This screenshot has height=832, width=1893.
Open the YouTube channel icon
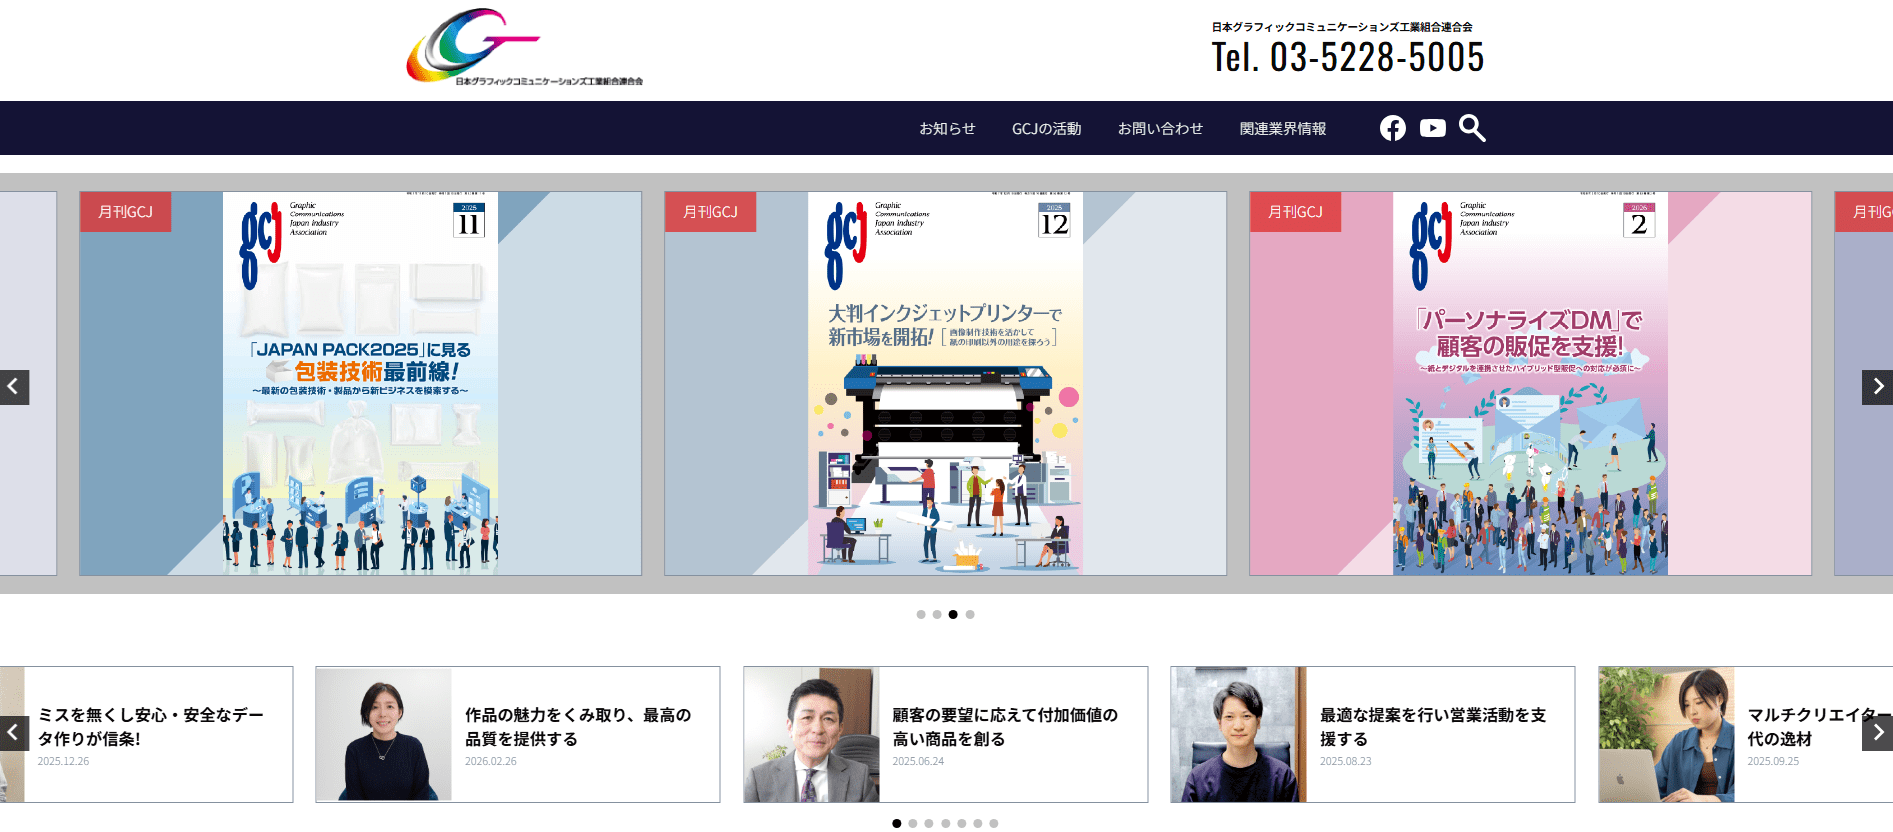[x=1432, y=128]
